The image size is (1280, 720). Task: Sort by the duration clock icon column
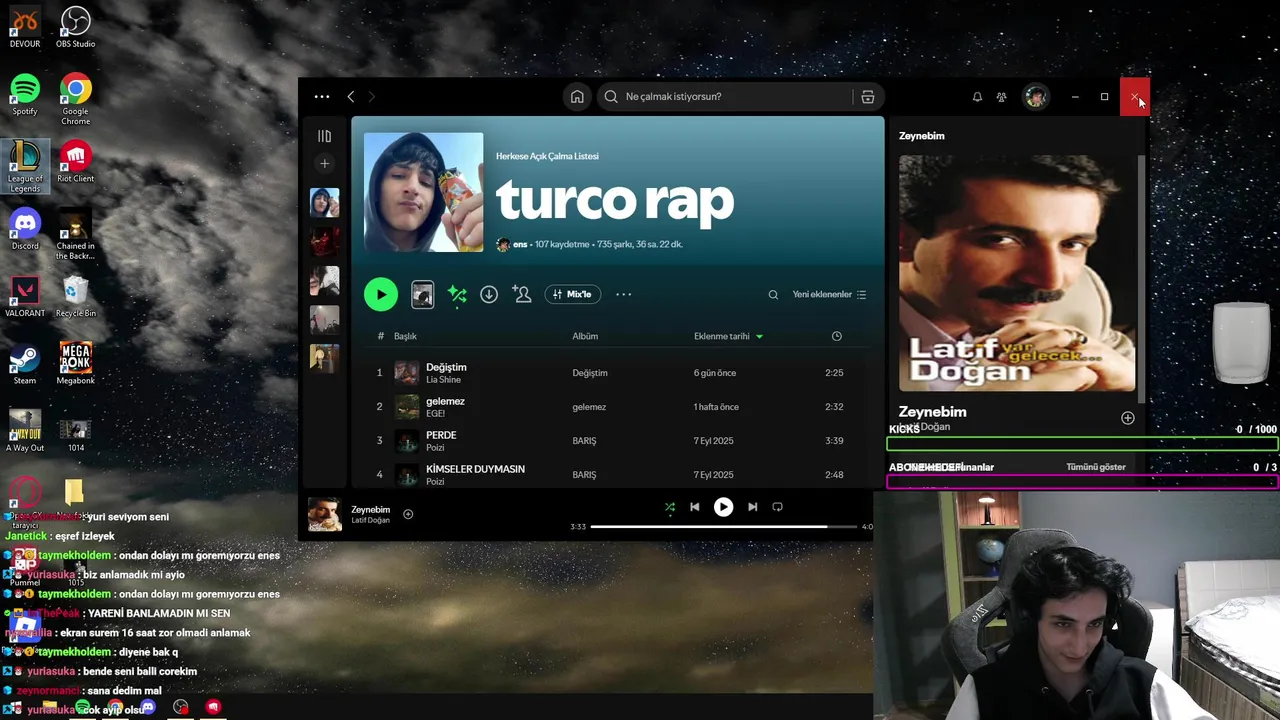(837, 336)
